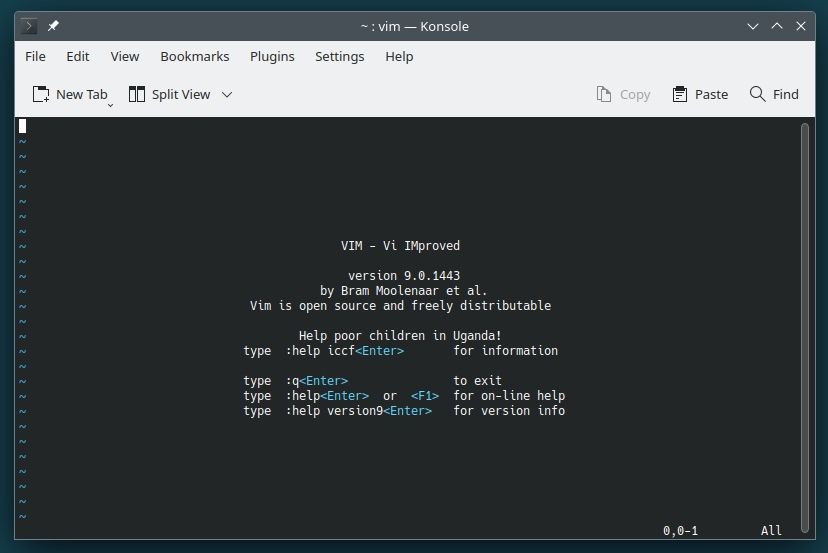Click the terminal vertical scrollbar

pos(805,328)
